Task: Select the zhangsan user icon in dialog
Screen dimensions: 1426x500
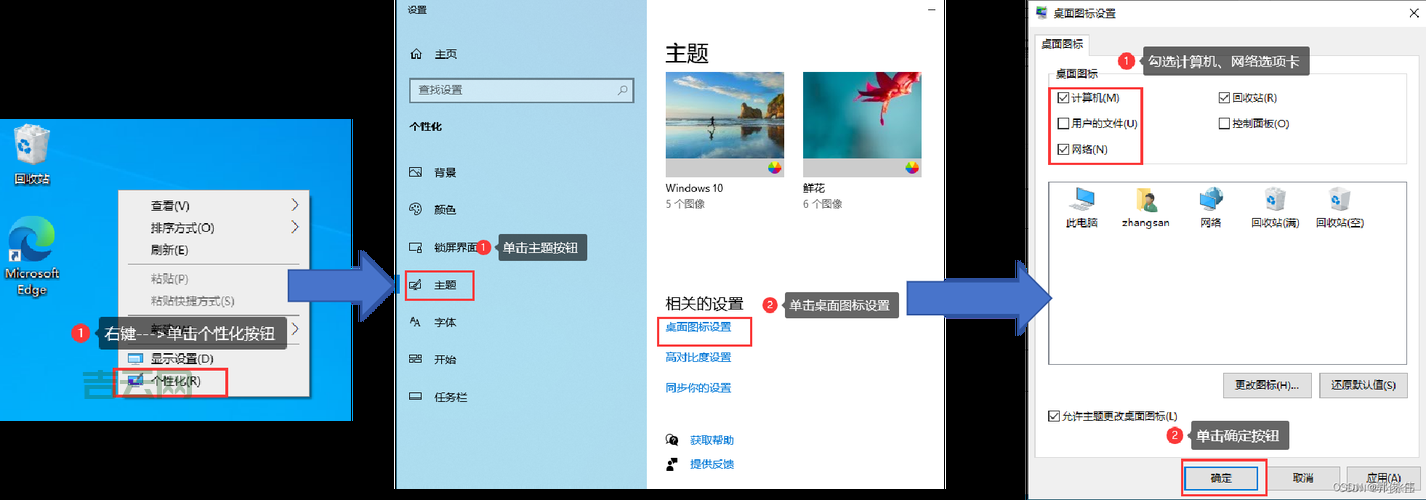Action: coord(1145,208)
